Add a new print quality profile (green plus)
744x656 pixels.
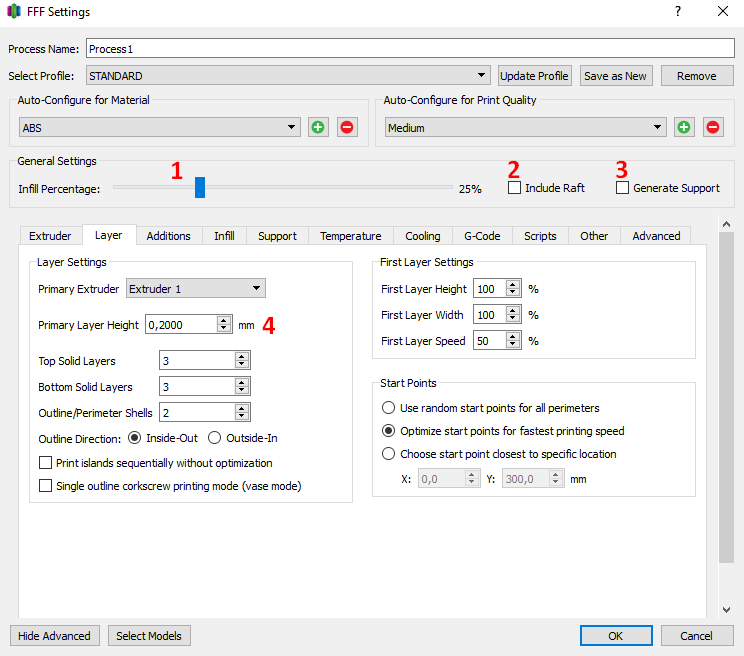[684, 127]
